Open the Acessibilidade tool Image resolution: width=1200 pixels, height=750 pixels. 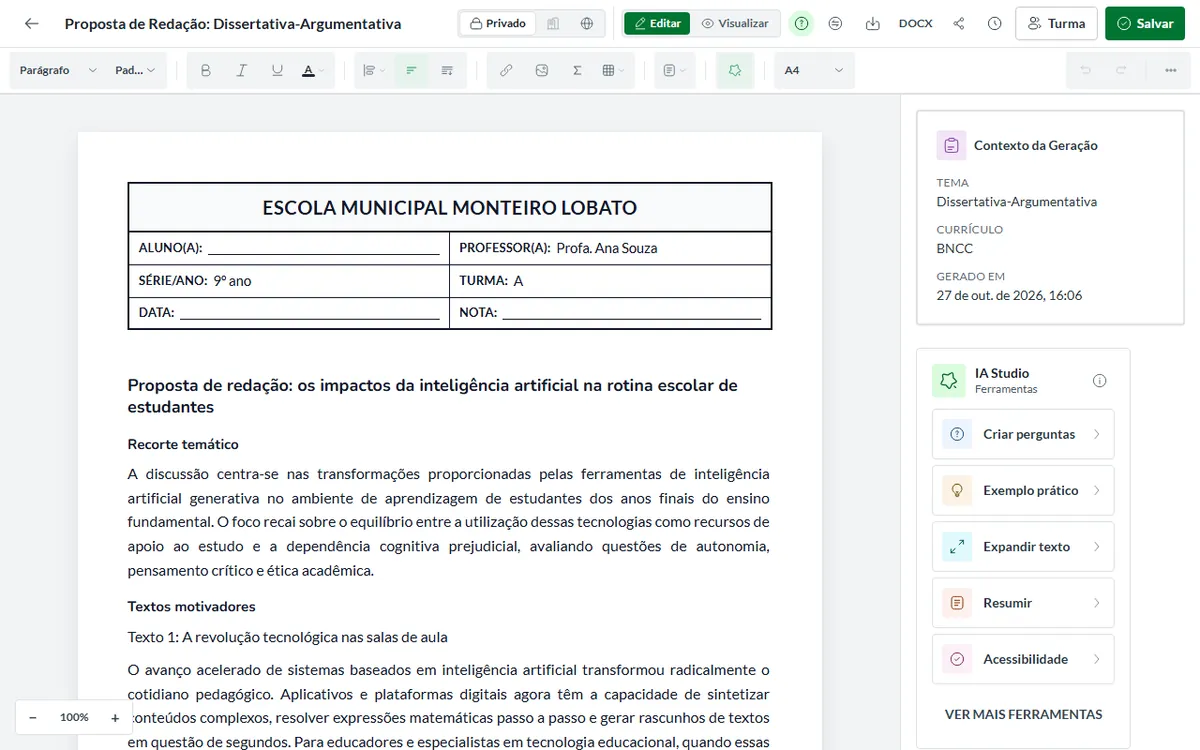coord(1023,659)
